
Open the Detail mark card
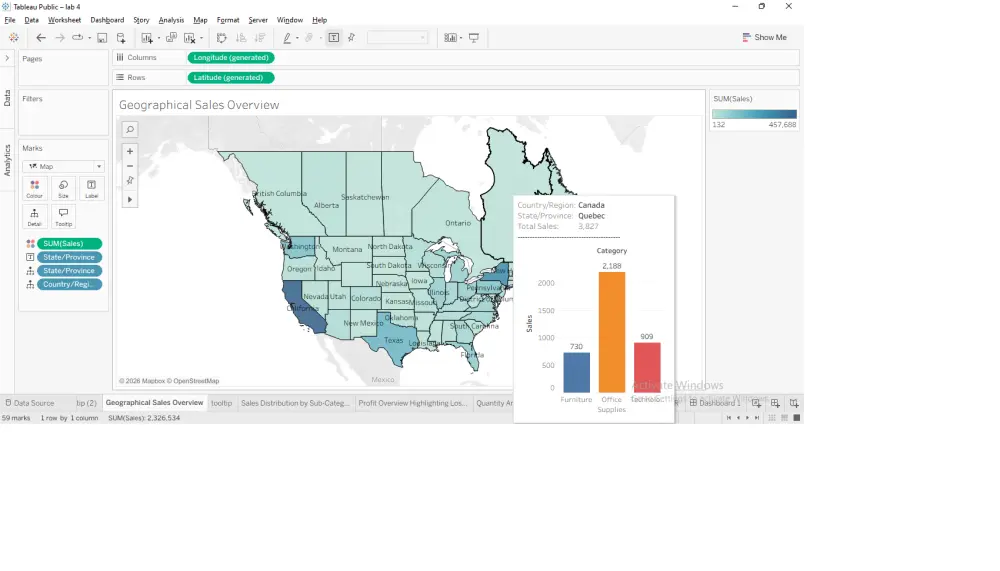pyautogui.click(x=34, y=217)
